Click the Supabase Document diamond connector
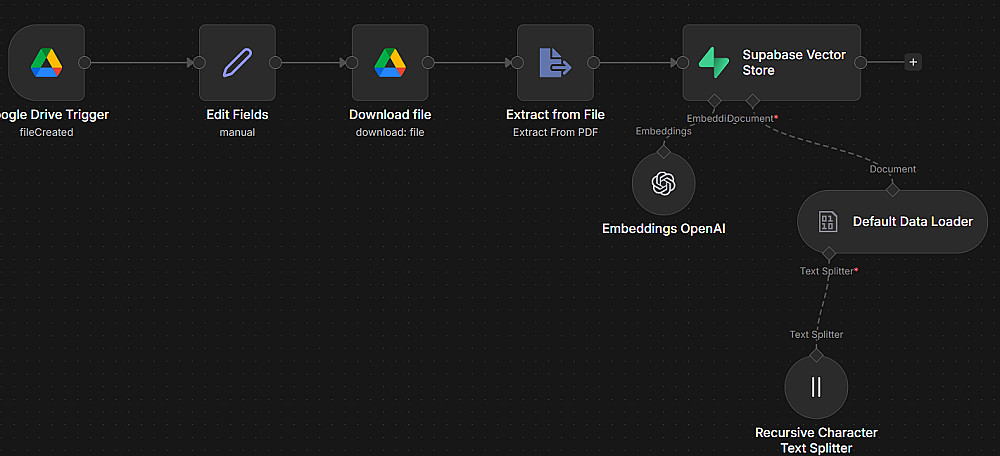This screenshot has width=1000, height=456. 753,101
